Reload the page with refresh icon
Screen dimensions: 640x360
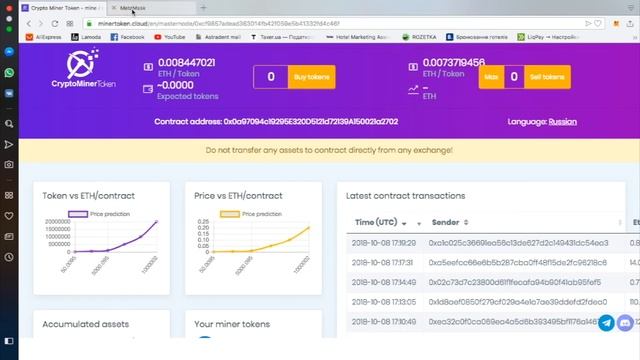(55, 24)
